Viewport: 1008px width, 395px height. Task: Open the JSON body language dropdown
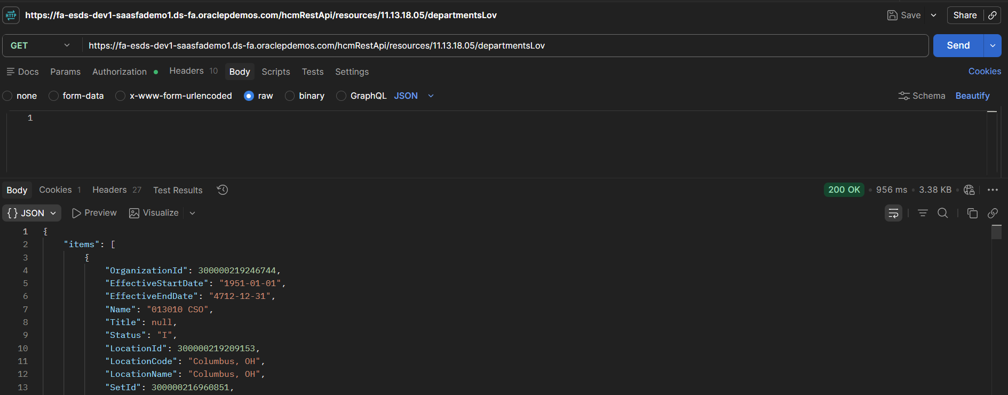coord(413,96)
